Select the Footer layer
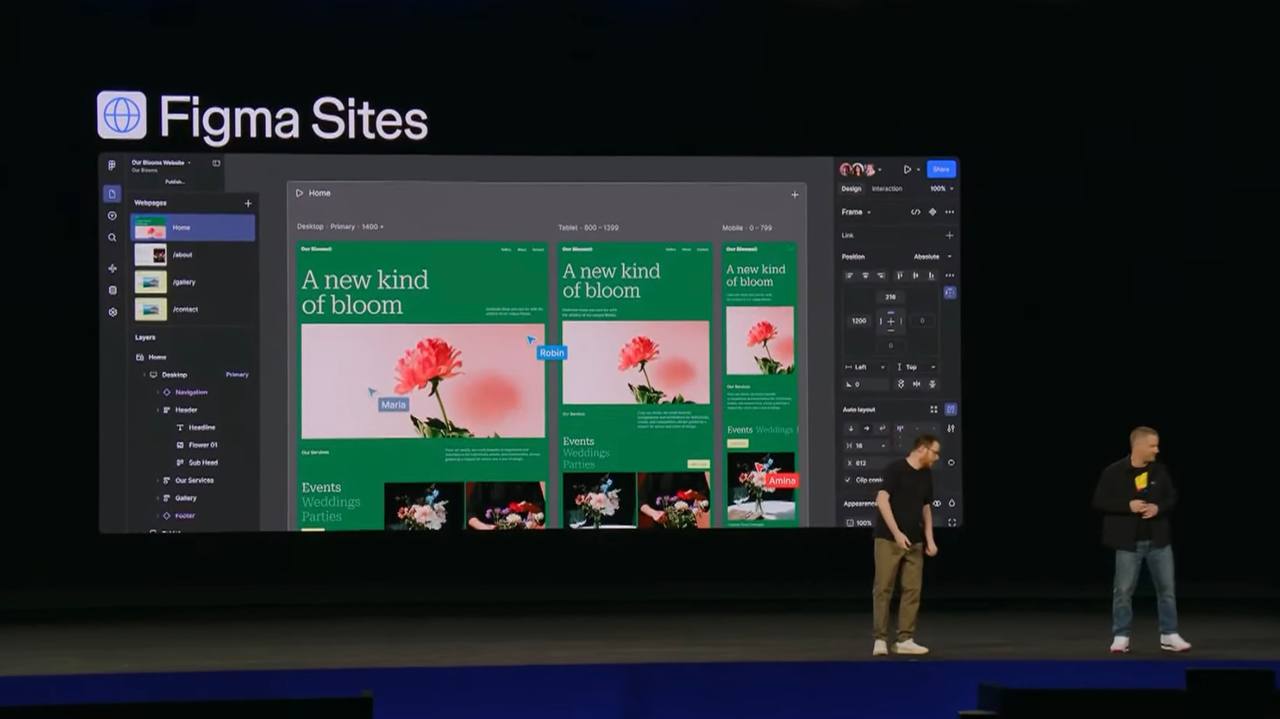This screenshot has height=719, width=1280. pos(185,516)
